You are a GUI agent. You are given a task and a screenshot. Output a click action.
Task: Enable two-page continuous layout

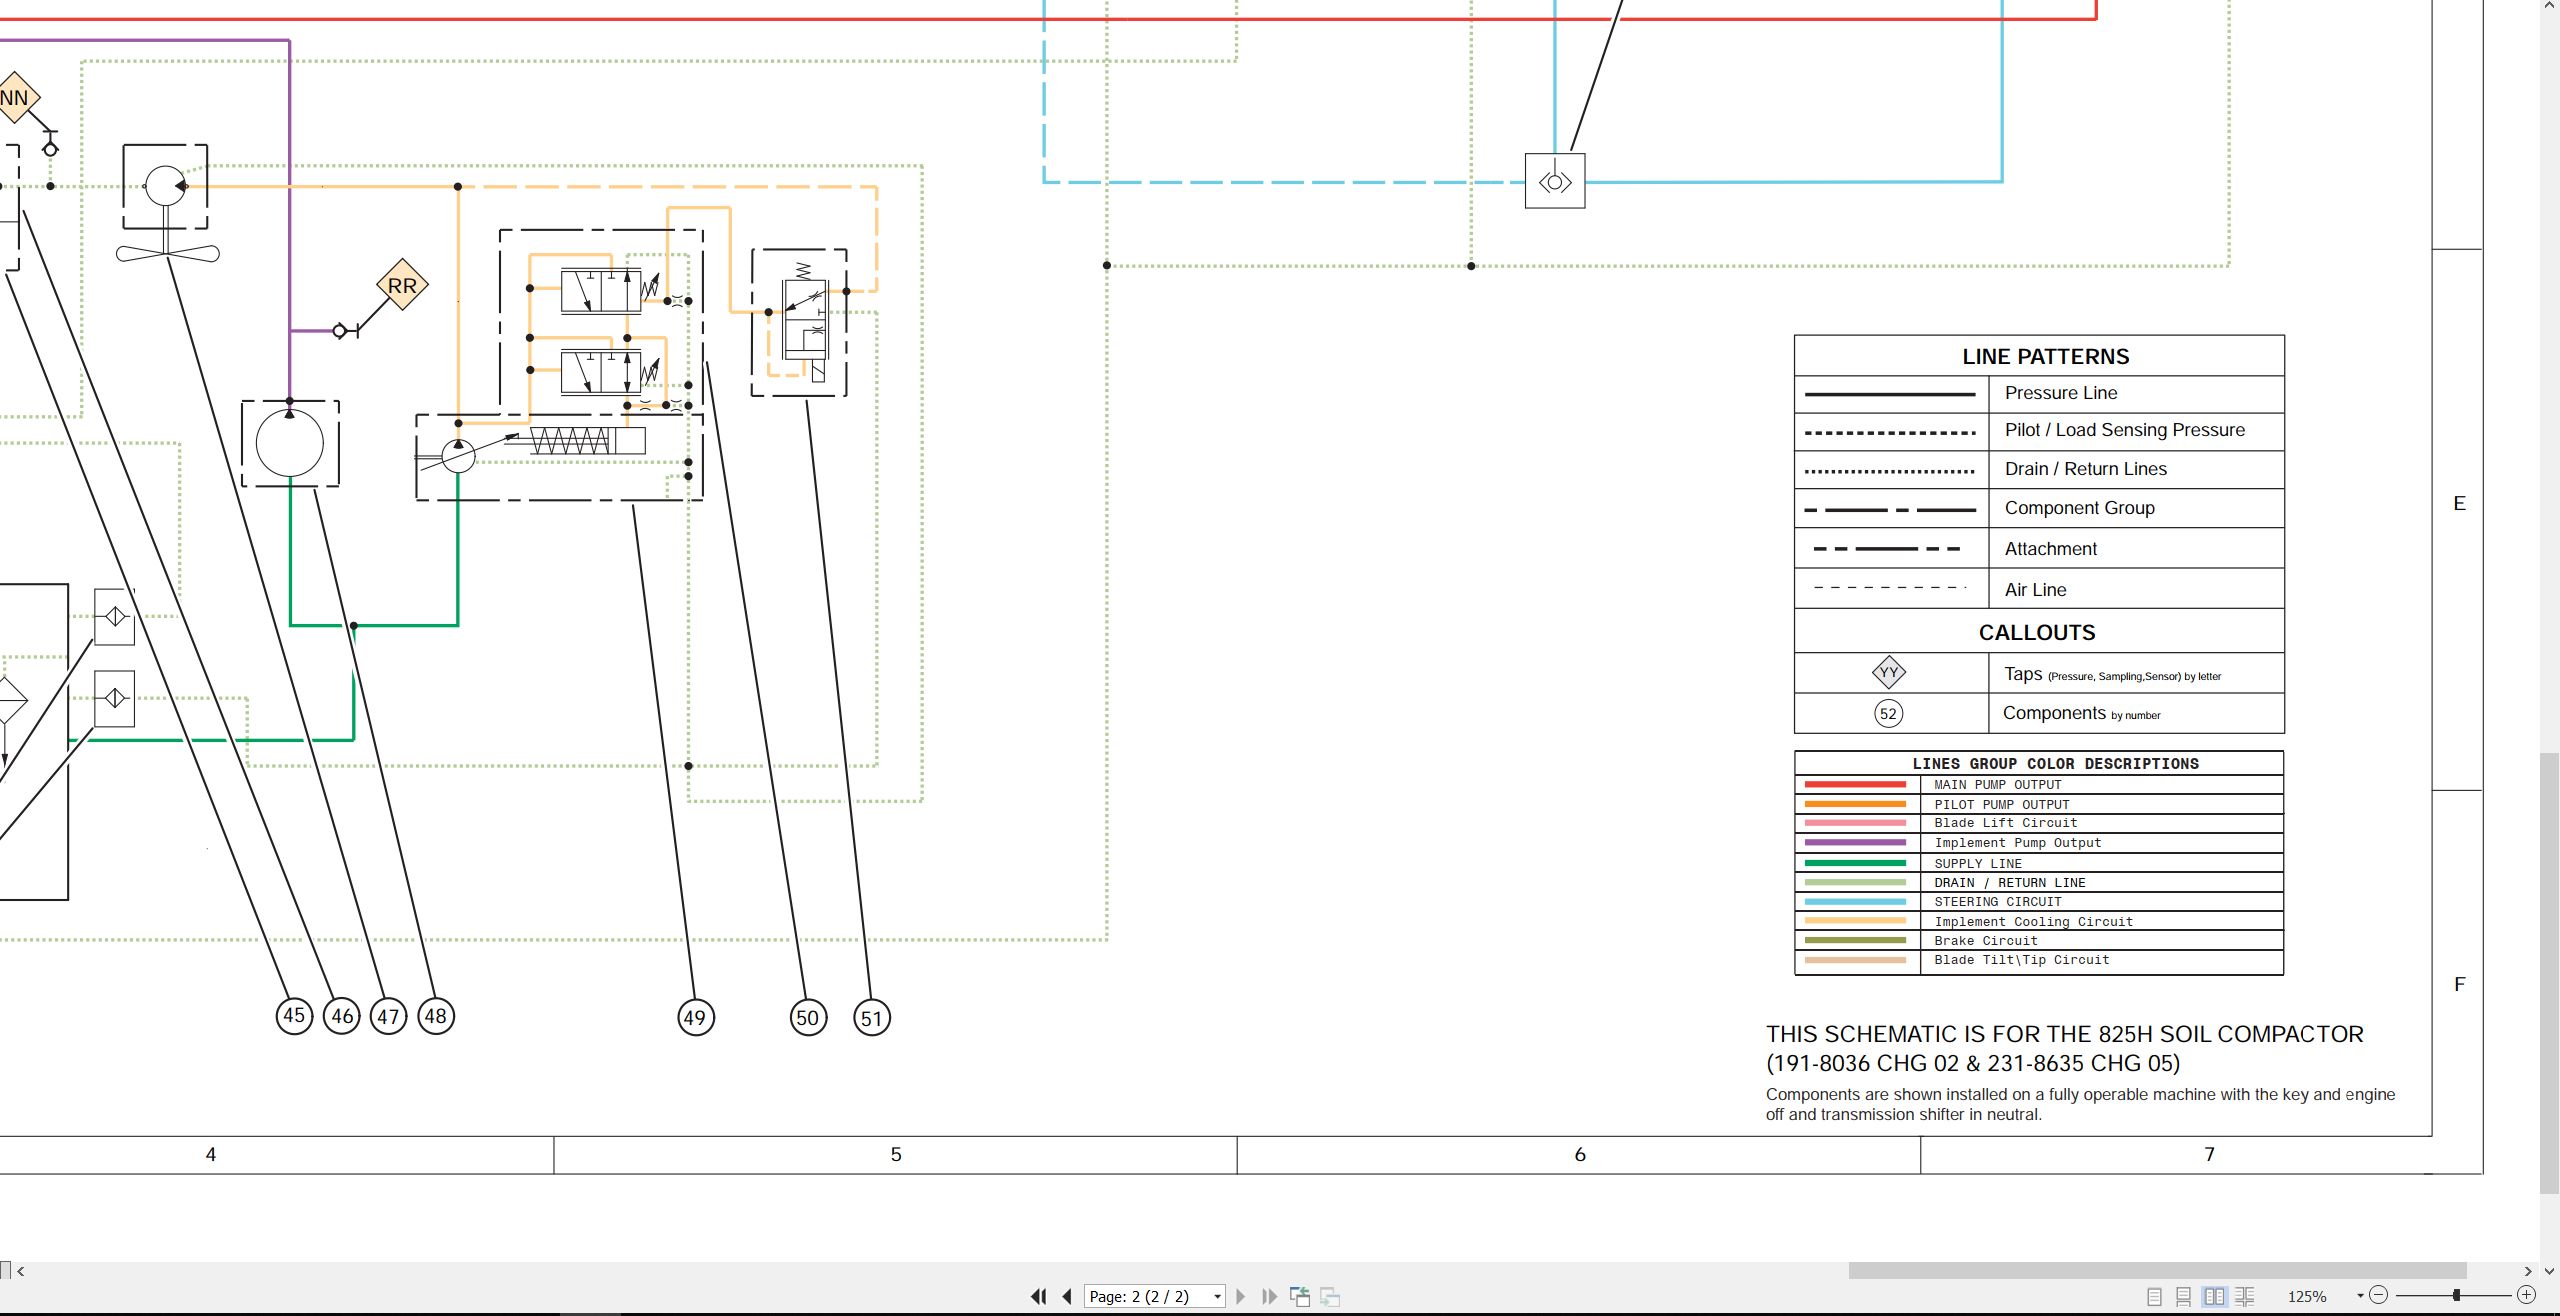pyautogui.click(x=2245, y=1296)
